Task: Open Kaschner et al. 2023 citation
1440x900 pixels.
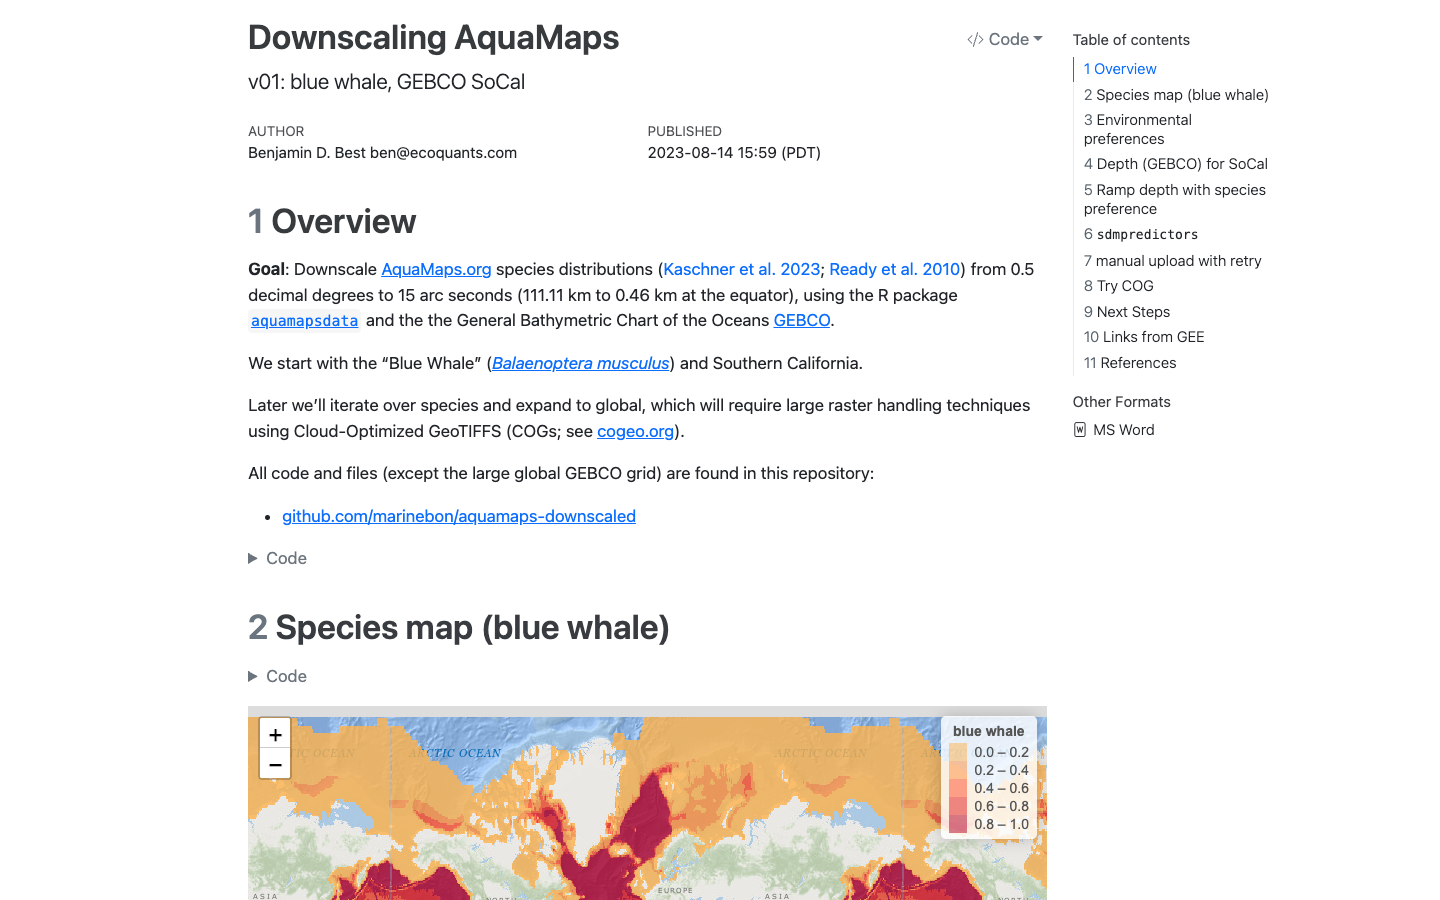Action: click(x=742, y=269)
